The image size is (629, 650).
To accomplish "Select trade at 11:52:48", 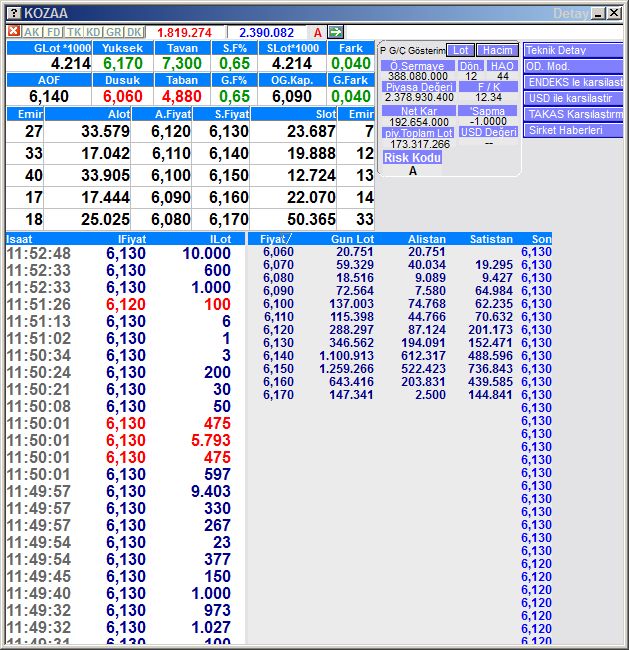I will [124, 253].
